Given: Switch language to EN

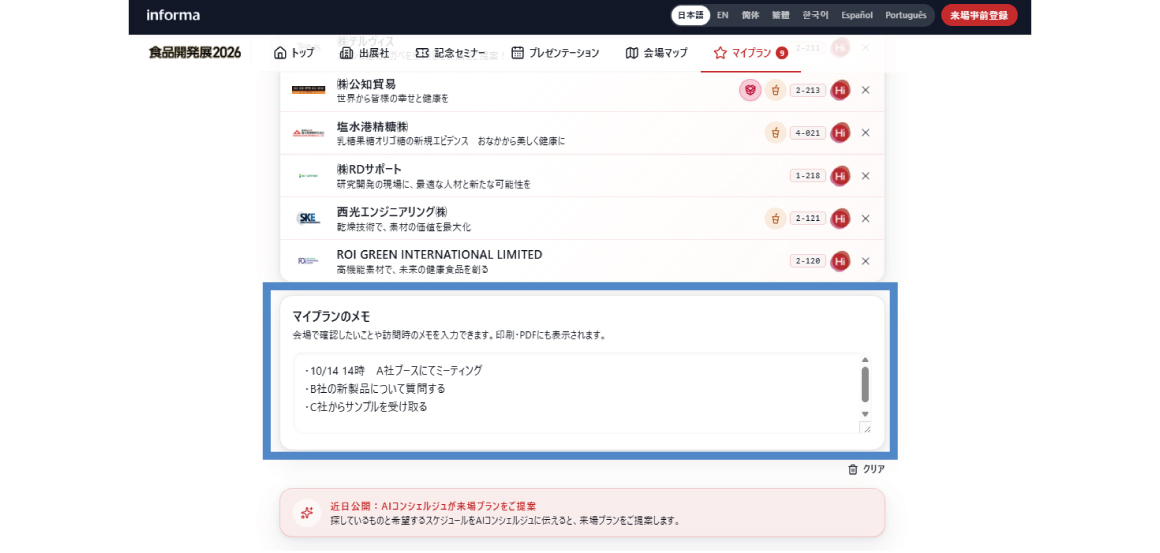Looking at the screenshot, I should tap(723, 15).
